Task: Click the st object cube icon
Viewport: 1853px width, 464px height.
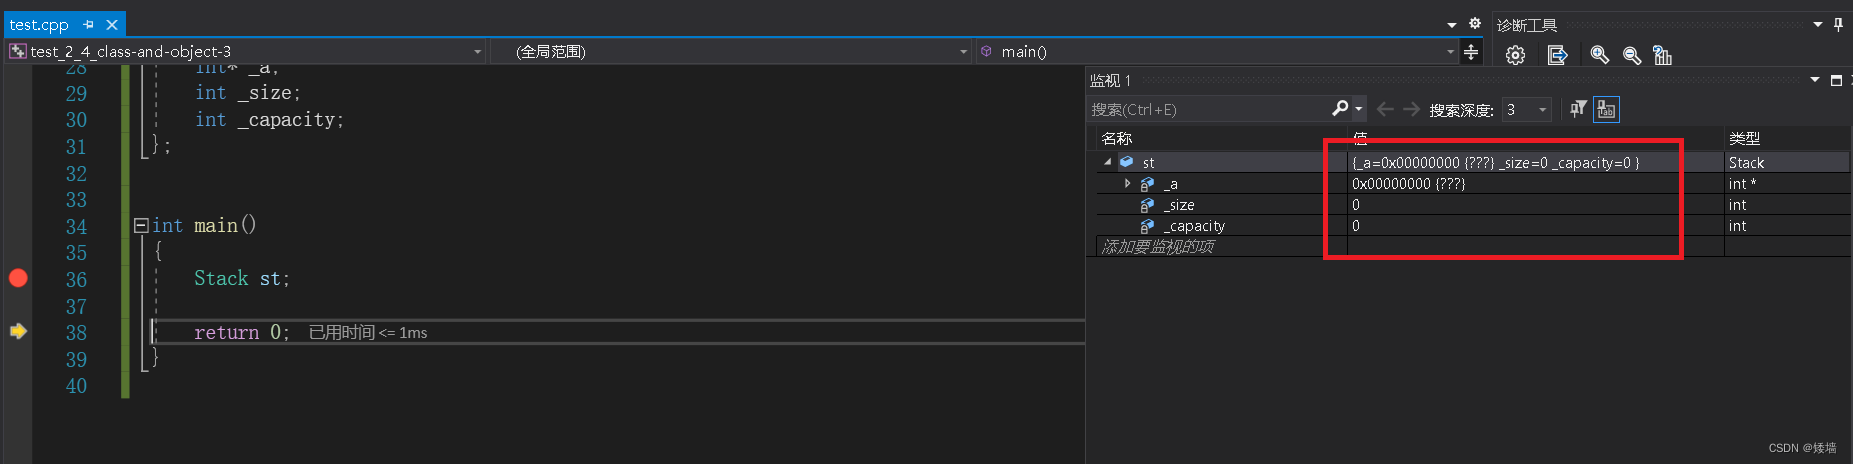Action: pyautogui.click(x=1126, y=162)
